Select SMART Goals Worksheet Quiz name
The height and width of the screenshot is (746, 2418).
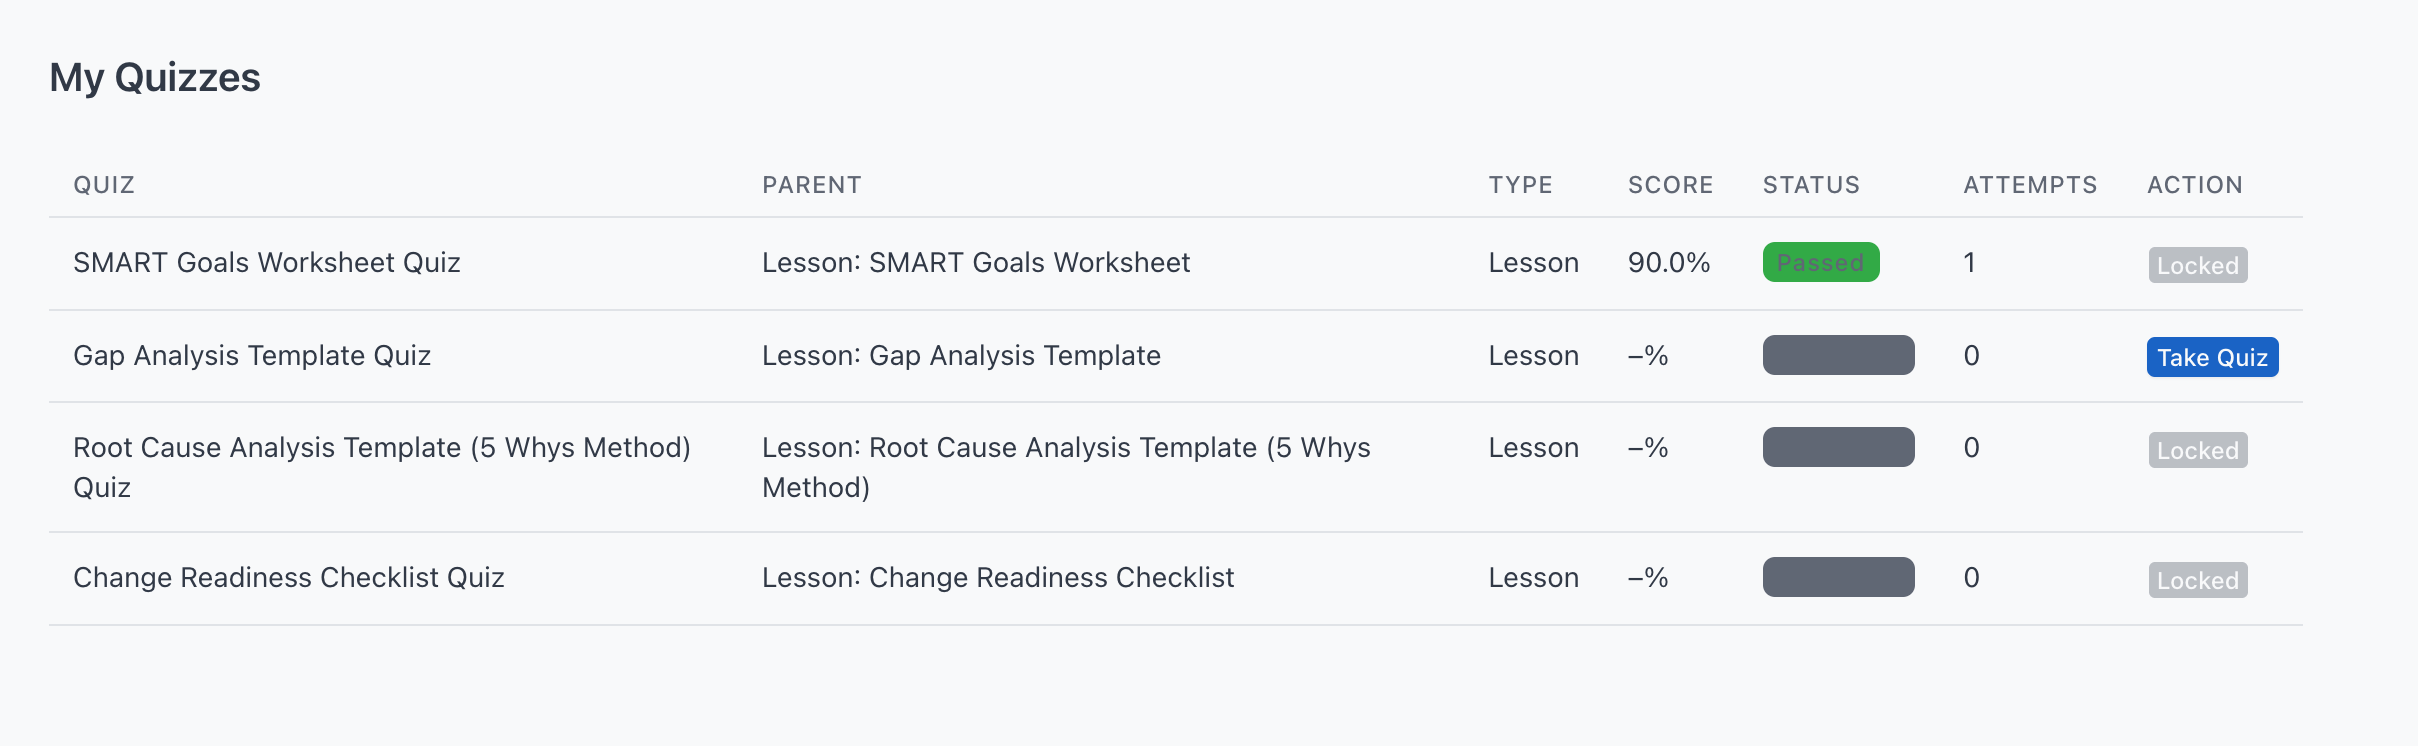[x=267, y=262]
